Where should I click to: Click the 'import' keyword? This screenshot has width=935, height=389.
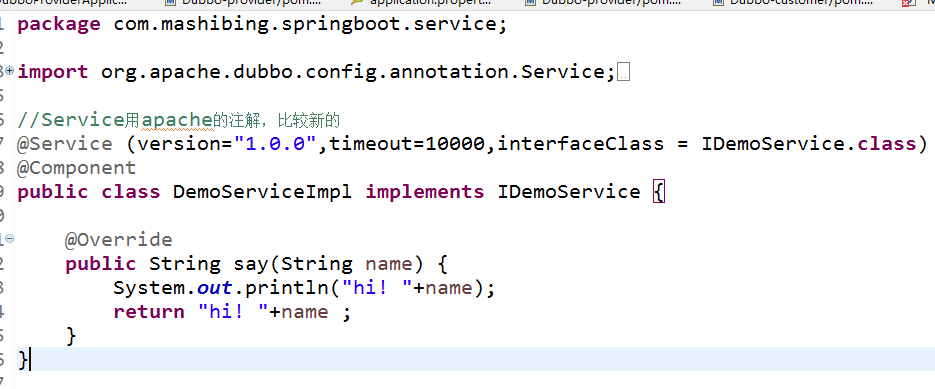pyautogui.click(x=53, y=72)
